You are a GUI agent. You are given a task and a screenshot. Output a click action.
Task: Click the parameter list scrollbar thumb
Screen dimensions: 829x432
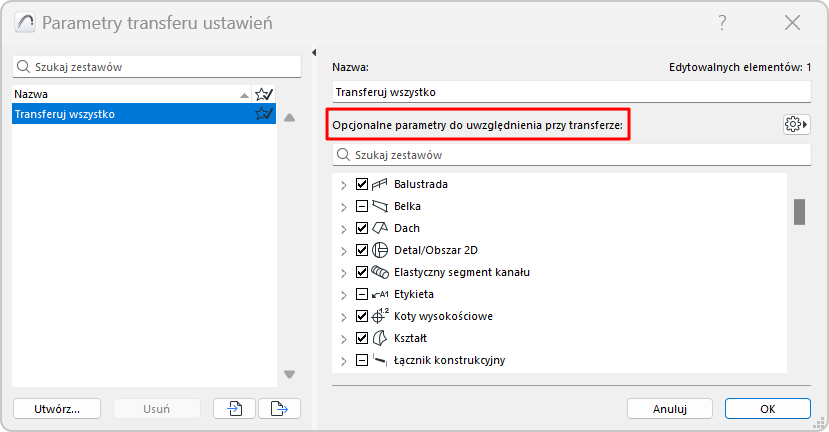pos(799,212)
